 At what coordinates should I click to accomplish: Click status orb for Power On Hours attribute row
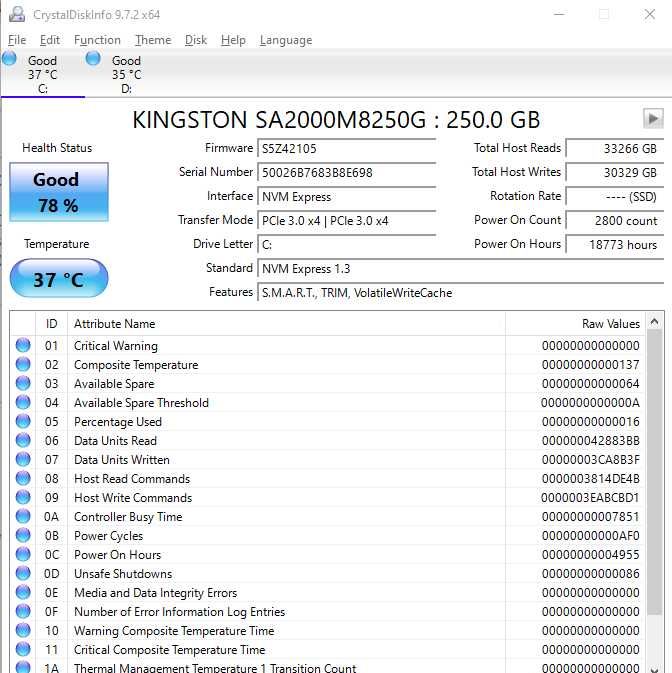tap(23, 554)
